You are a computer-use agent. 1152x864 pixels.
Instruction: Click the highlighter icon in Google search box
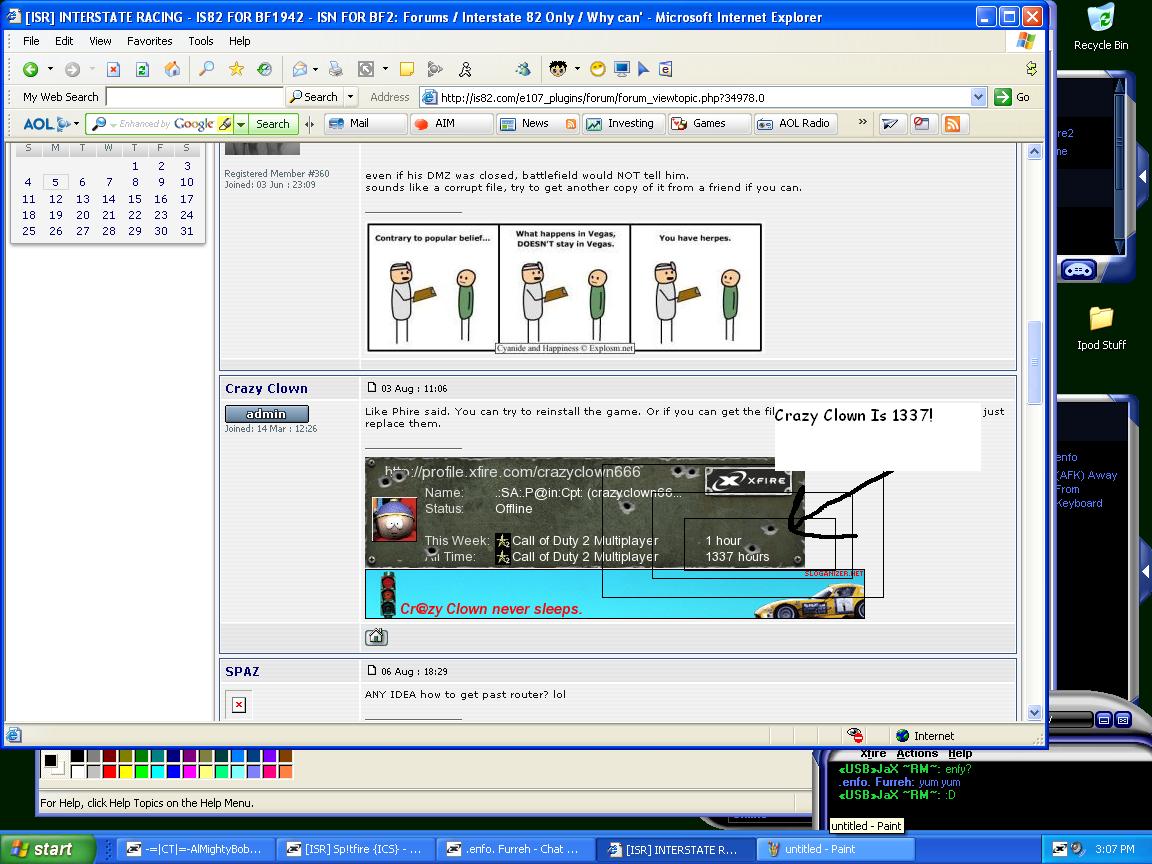click(x=225, y=123)
